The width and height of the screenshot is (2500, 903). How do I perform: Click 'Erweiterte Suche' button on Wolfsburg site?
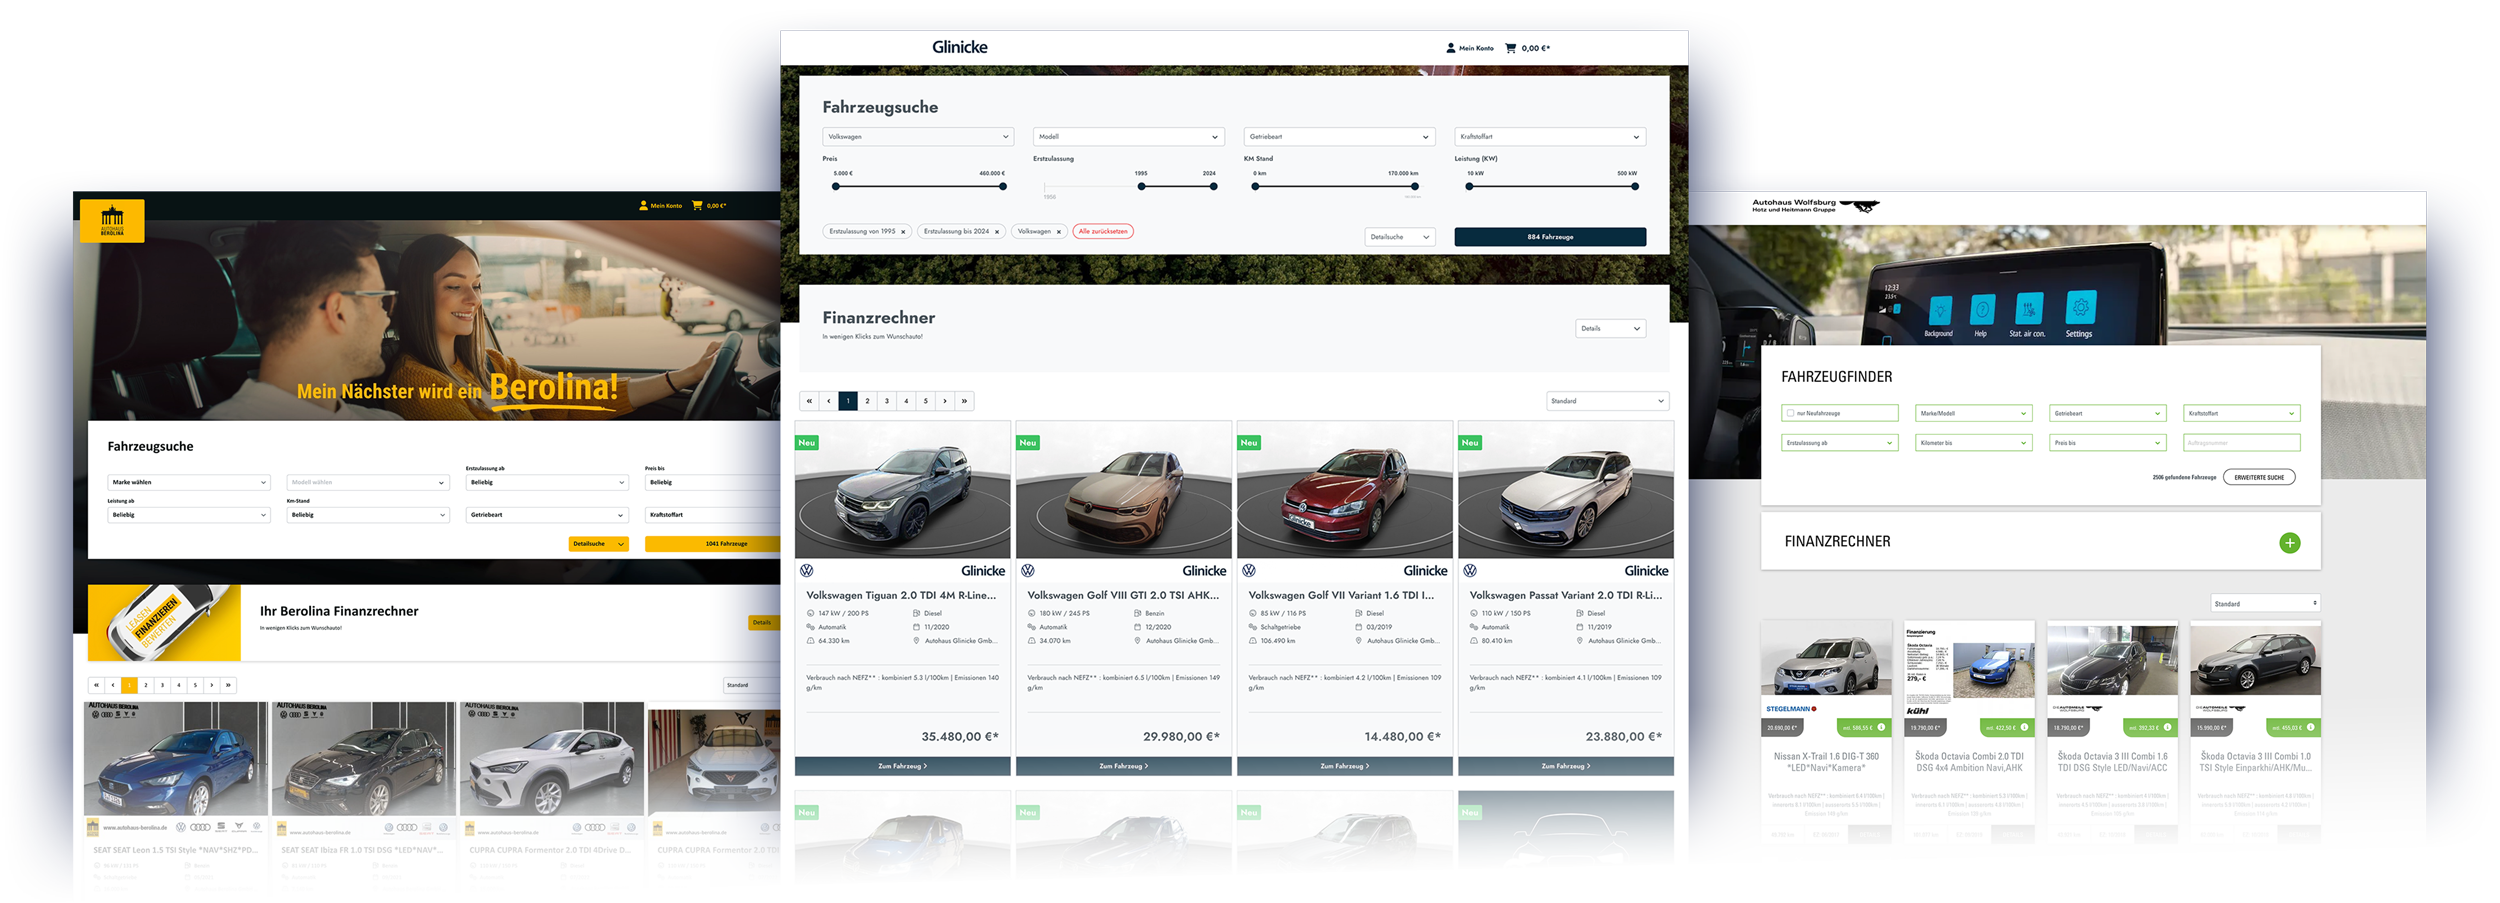[2259, 478]
